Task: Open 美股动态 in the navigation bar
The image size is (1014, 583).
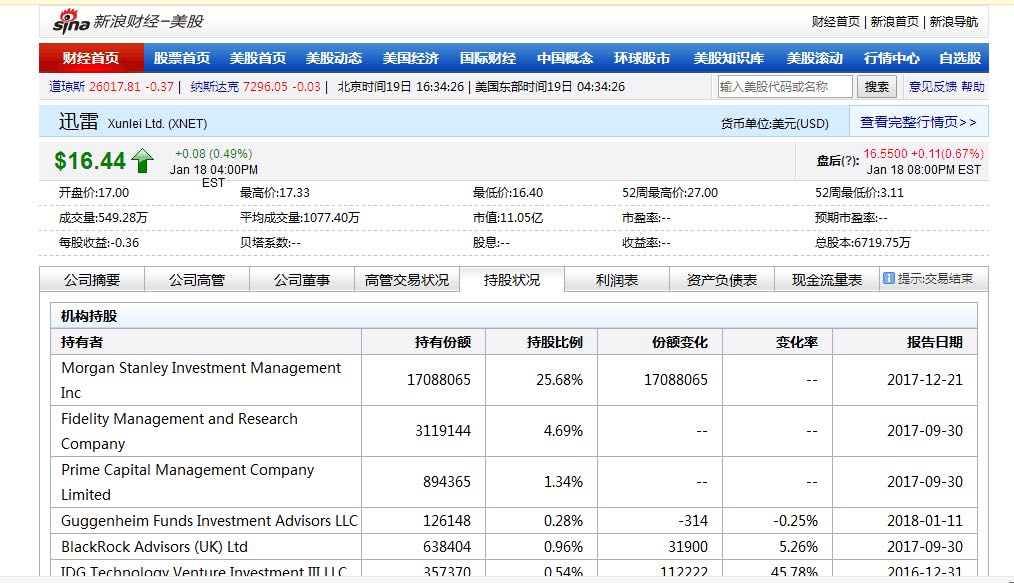Action: pyautogui.click(x=334, y=58)
